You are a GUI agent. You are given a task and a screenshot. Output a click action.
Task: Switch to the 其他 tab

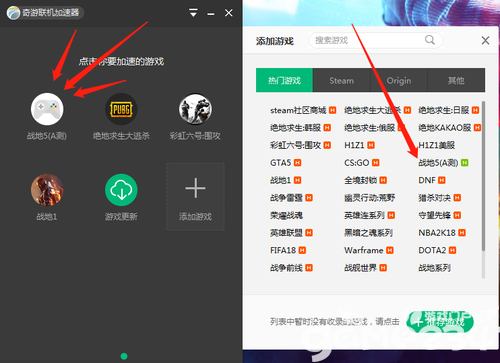tap(456, 80)
